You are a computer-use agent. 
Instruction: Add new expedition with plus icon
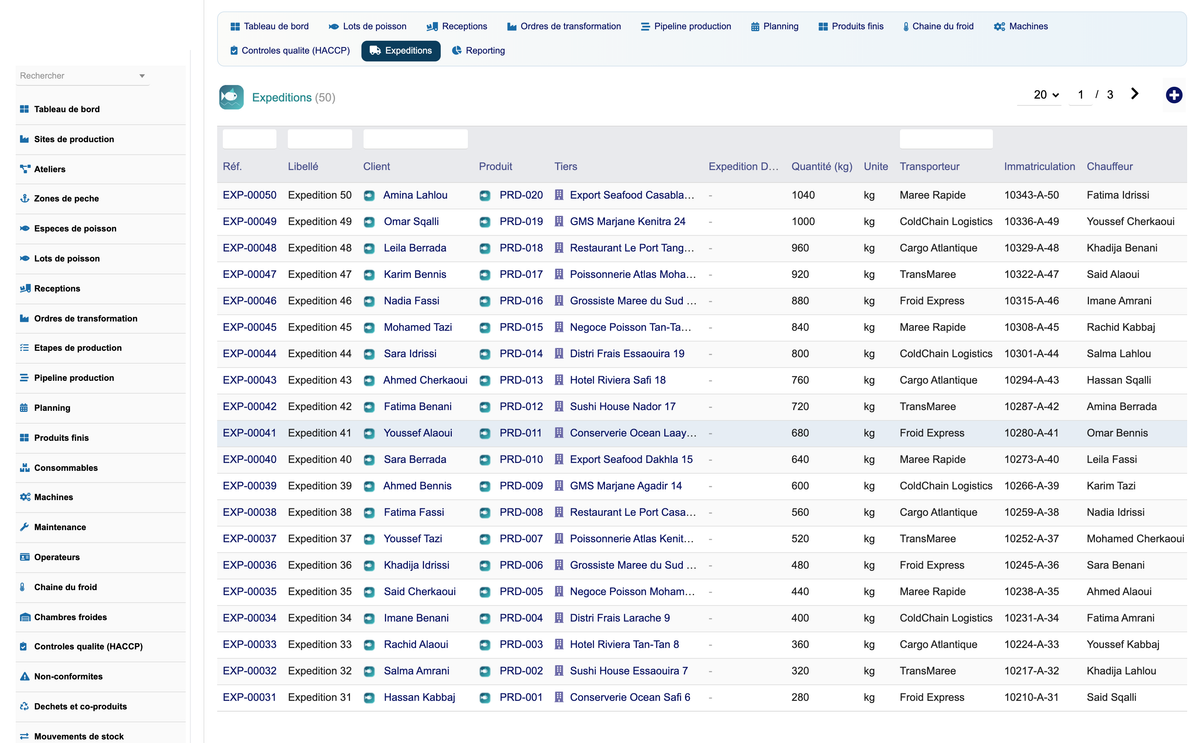(x=1174, y=95)
